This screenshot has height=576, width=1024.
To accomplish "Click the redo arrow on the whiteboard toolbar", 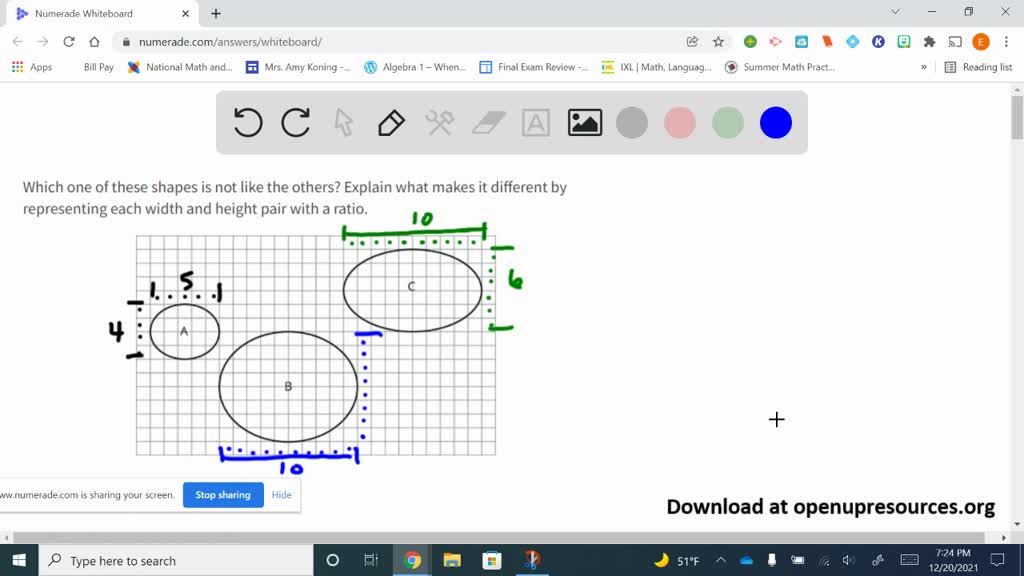I will point(295,122).
